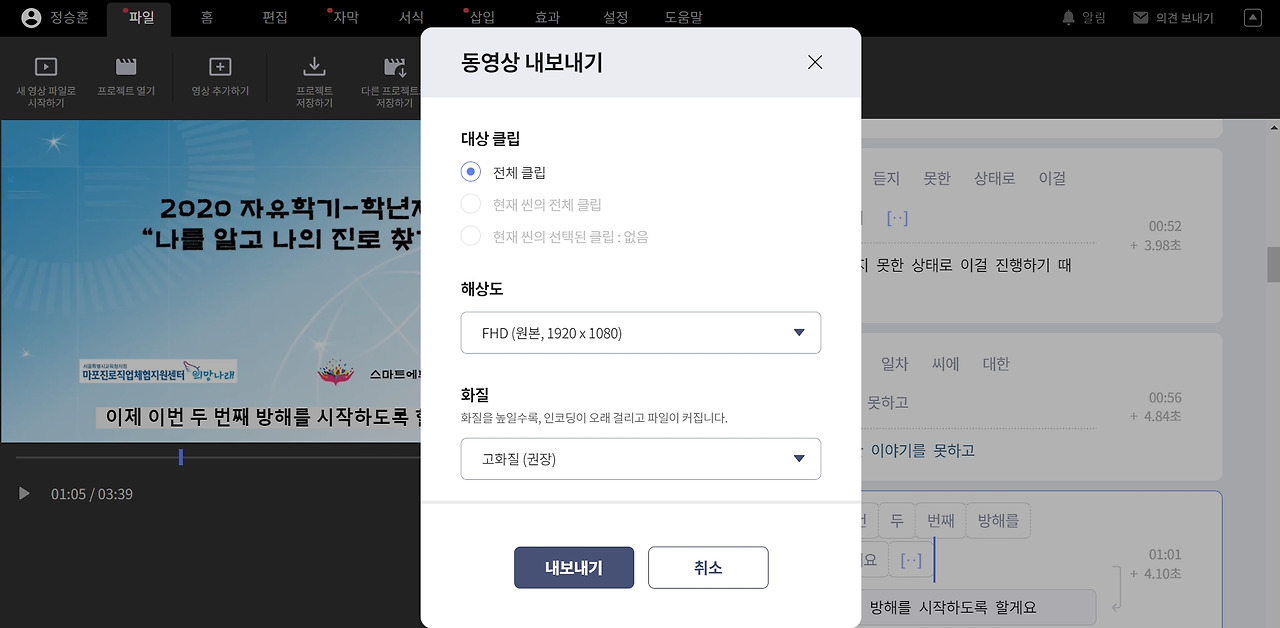Cancel the export with the 취소 button
Screen dimensions: 1280x628
(708, 567)
